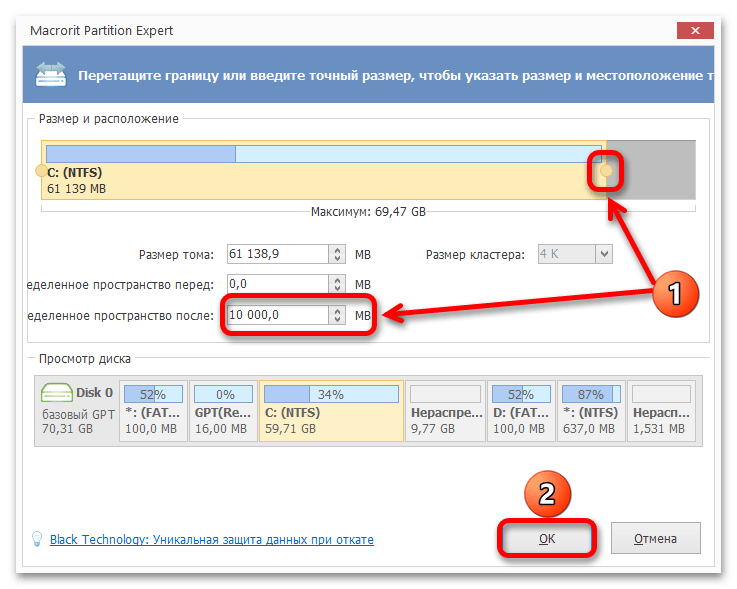Screen dimensions: 737x589
Task: Click the gray unallocated area after C:
Action: [x=651, y=170]
